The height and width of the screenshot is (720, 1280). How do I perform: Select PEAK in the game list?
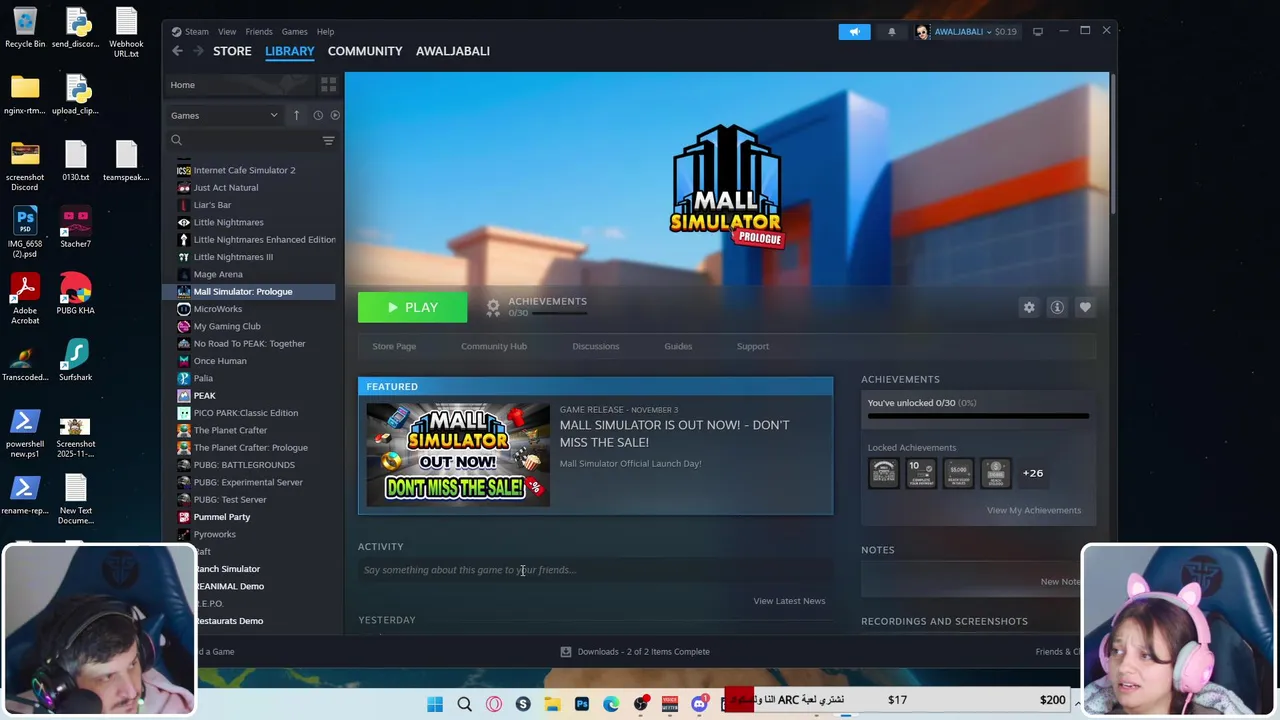(x=204, y=395)
